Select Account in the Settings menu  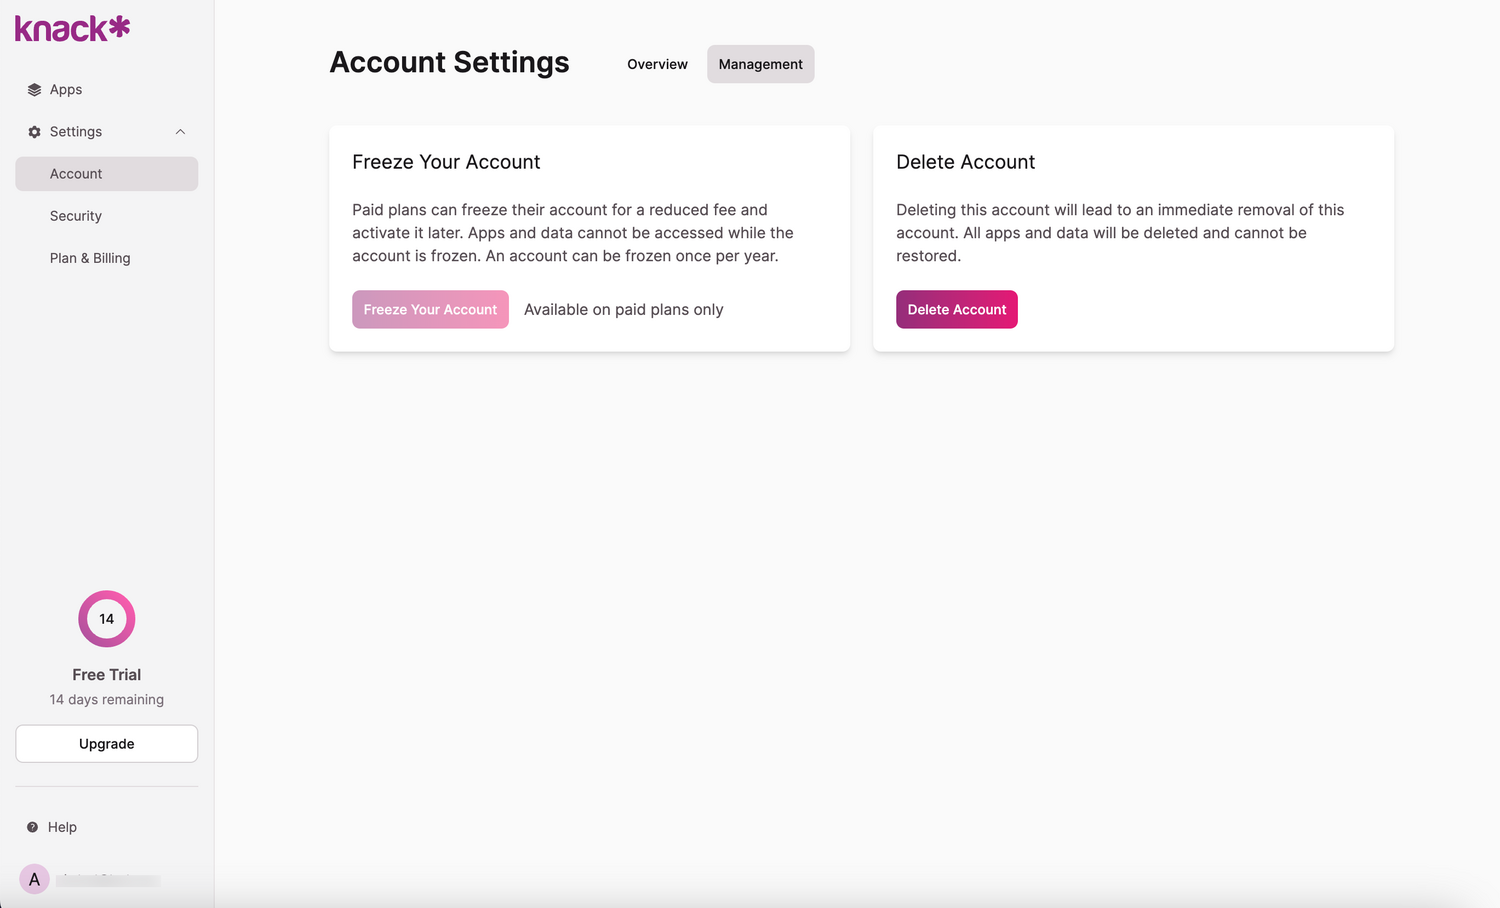pyautogui.click(x=76, y=174)
